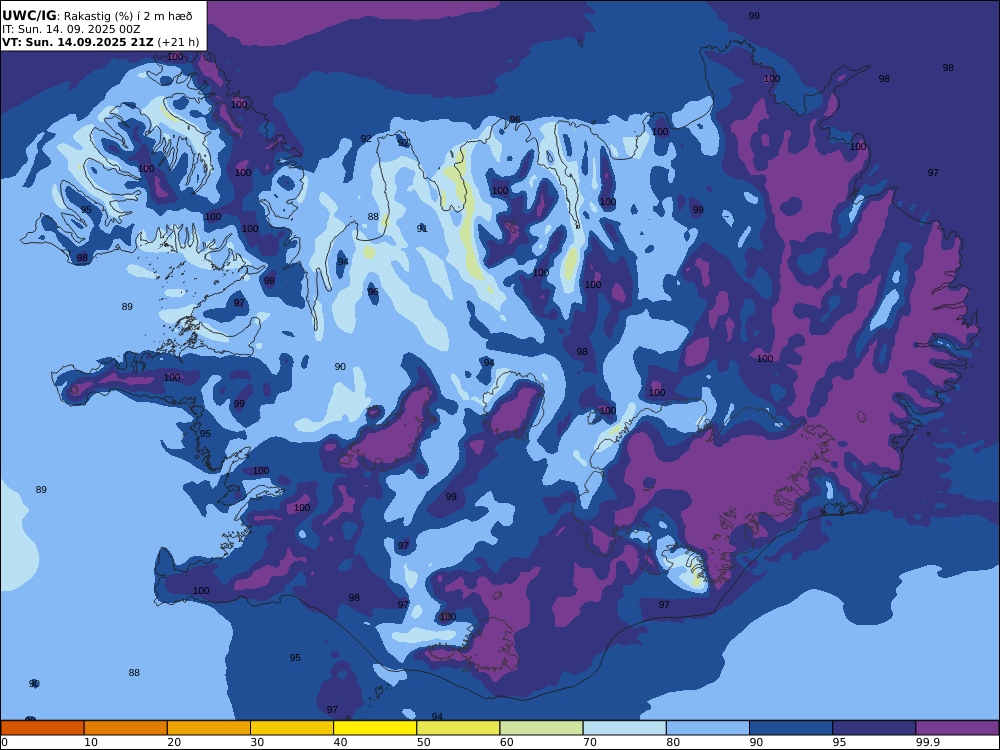Viewport: 1000px width, 750px height.
Task: Click the '40' legend scale label
Action: click(341, 742)
